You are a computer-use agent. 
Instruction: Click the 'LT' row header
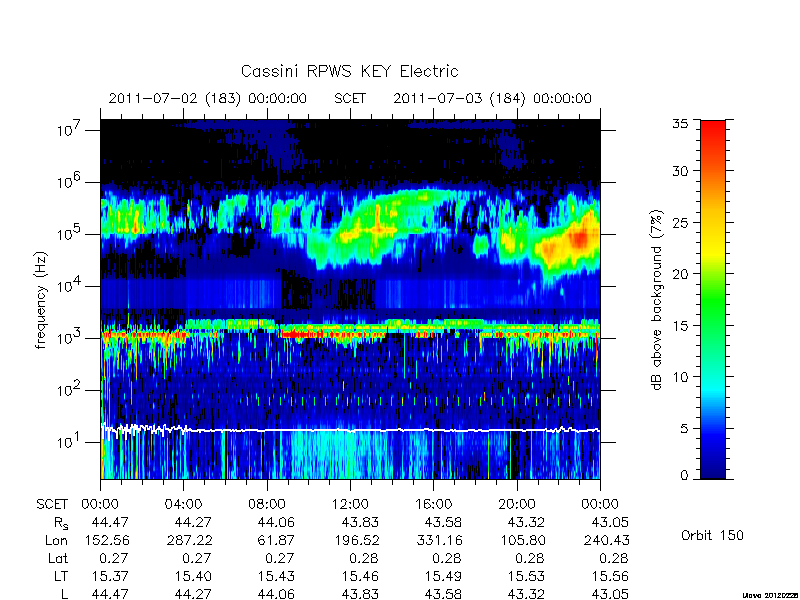[61, 577]
